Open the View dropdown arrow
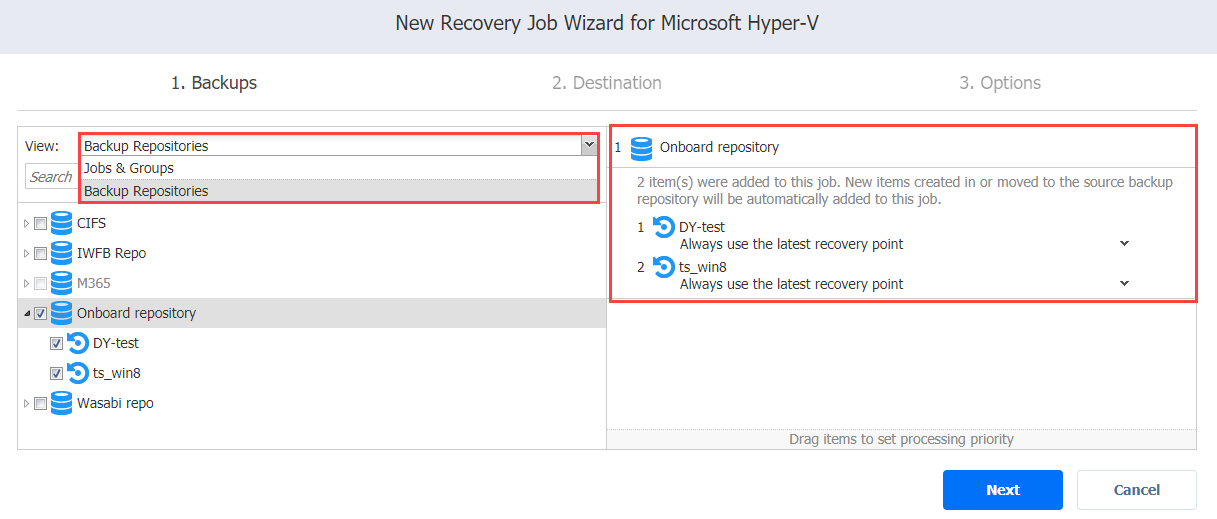 pyautogui.click(x=588, y=146)
